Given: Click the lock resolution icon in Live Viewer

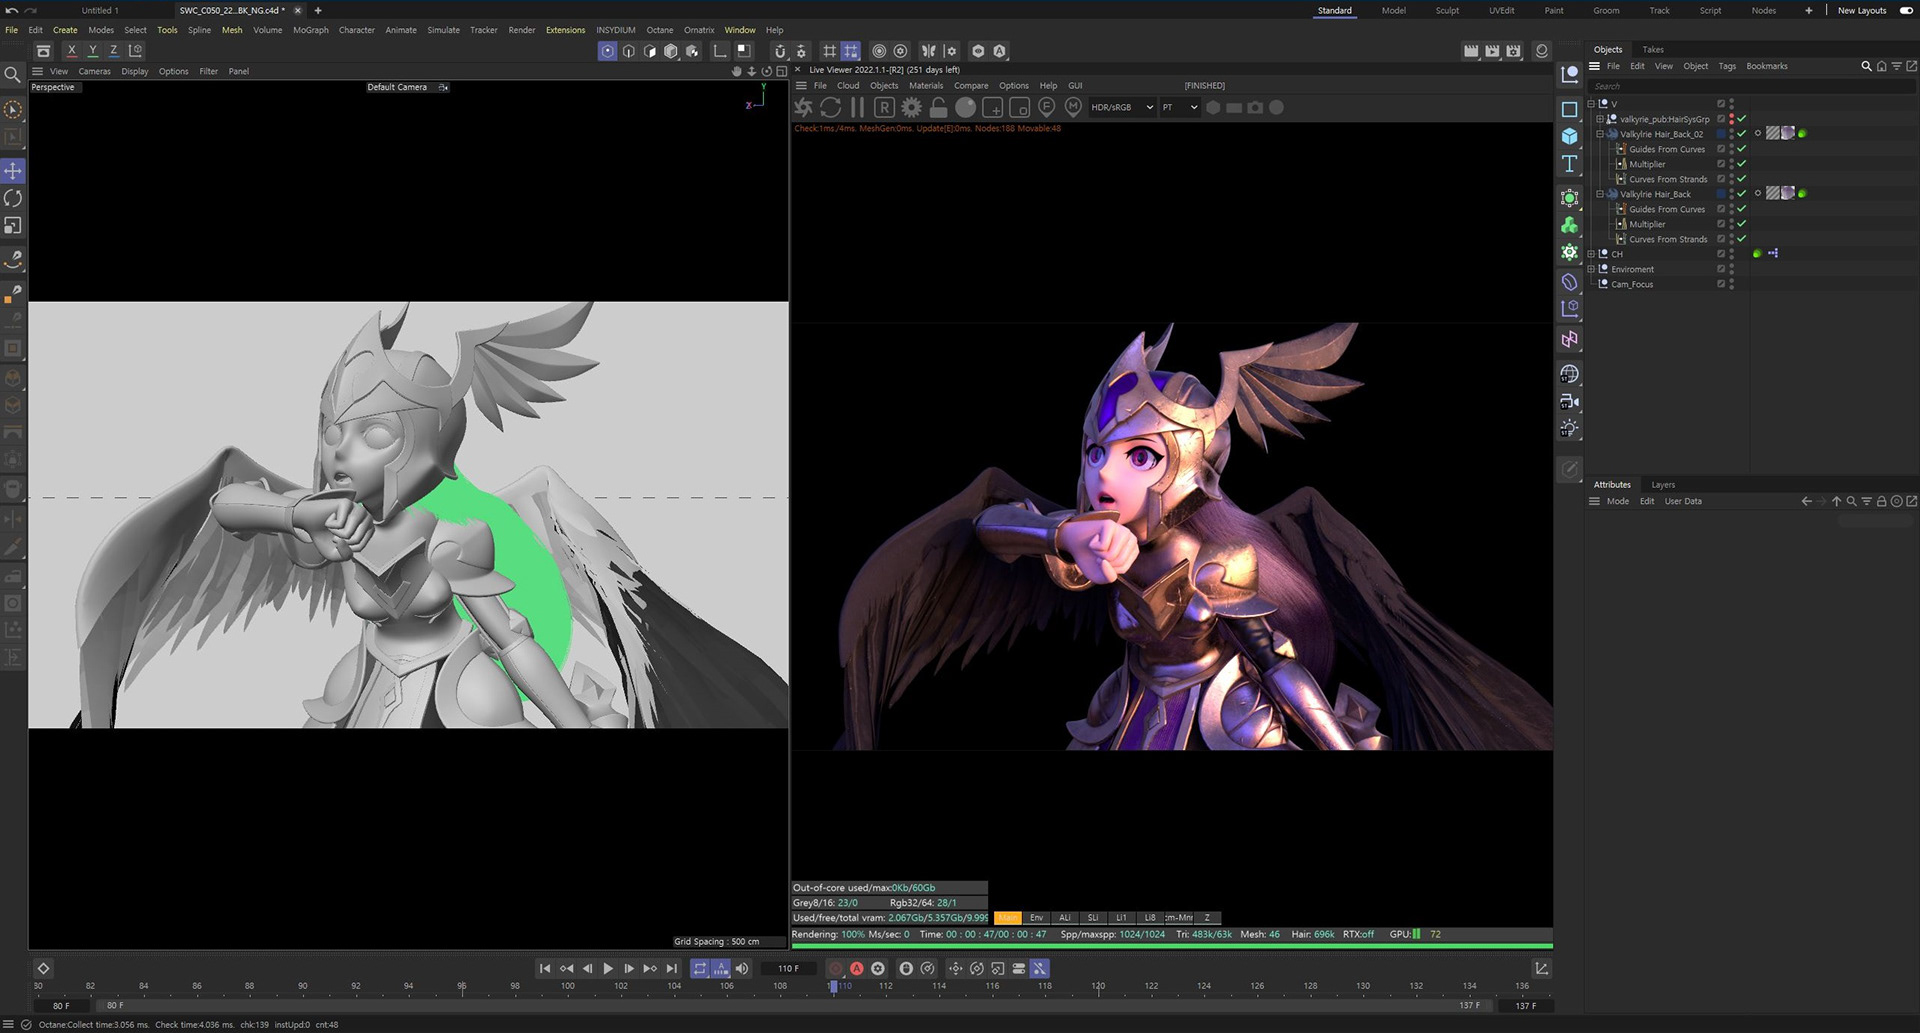Looking at the screenshot, I should click(x=939, y=107).
